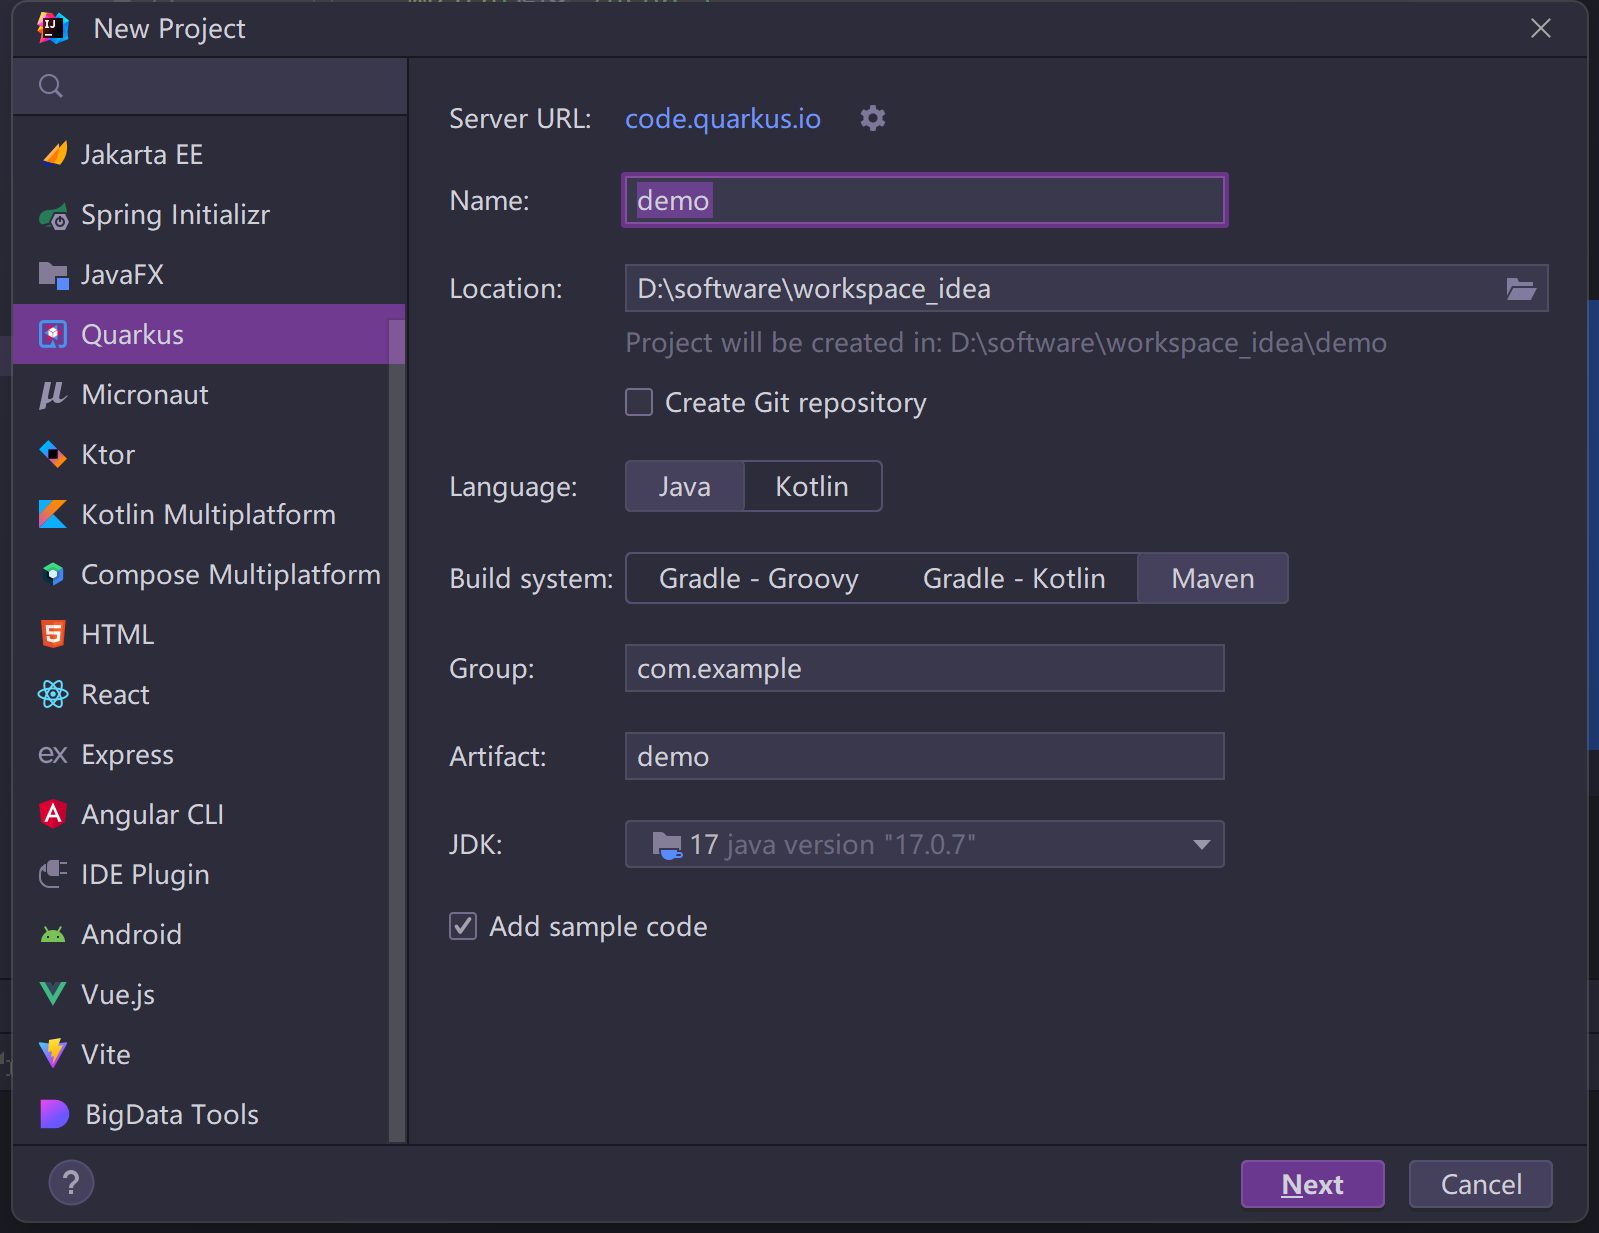Click the Next button

pos(1313,1184)
